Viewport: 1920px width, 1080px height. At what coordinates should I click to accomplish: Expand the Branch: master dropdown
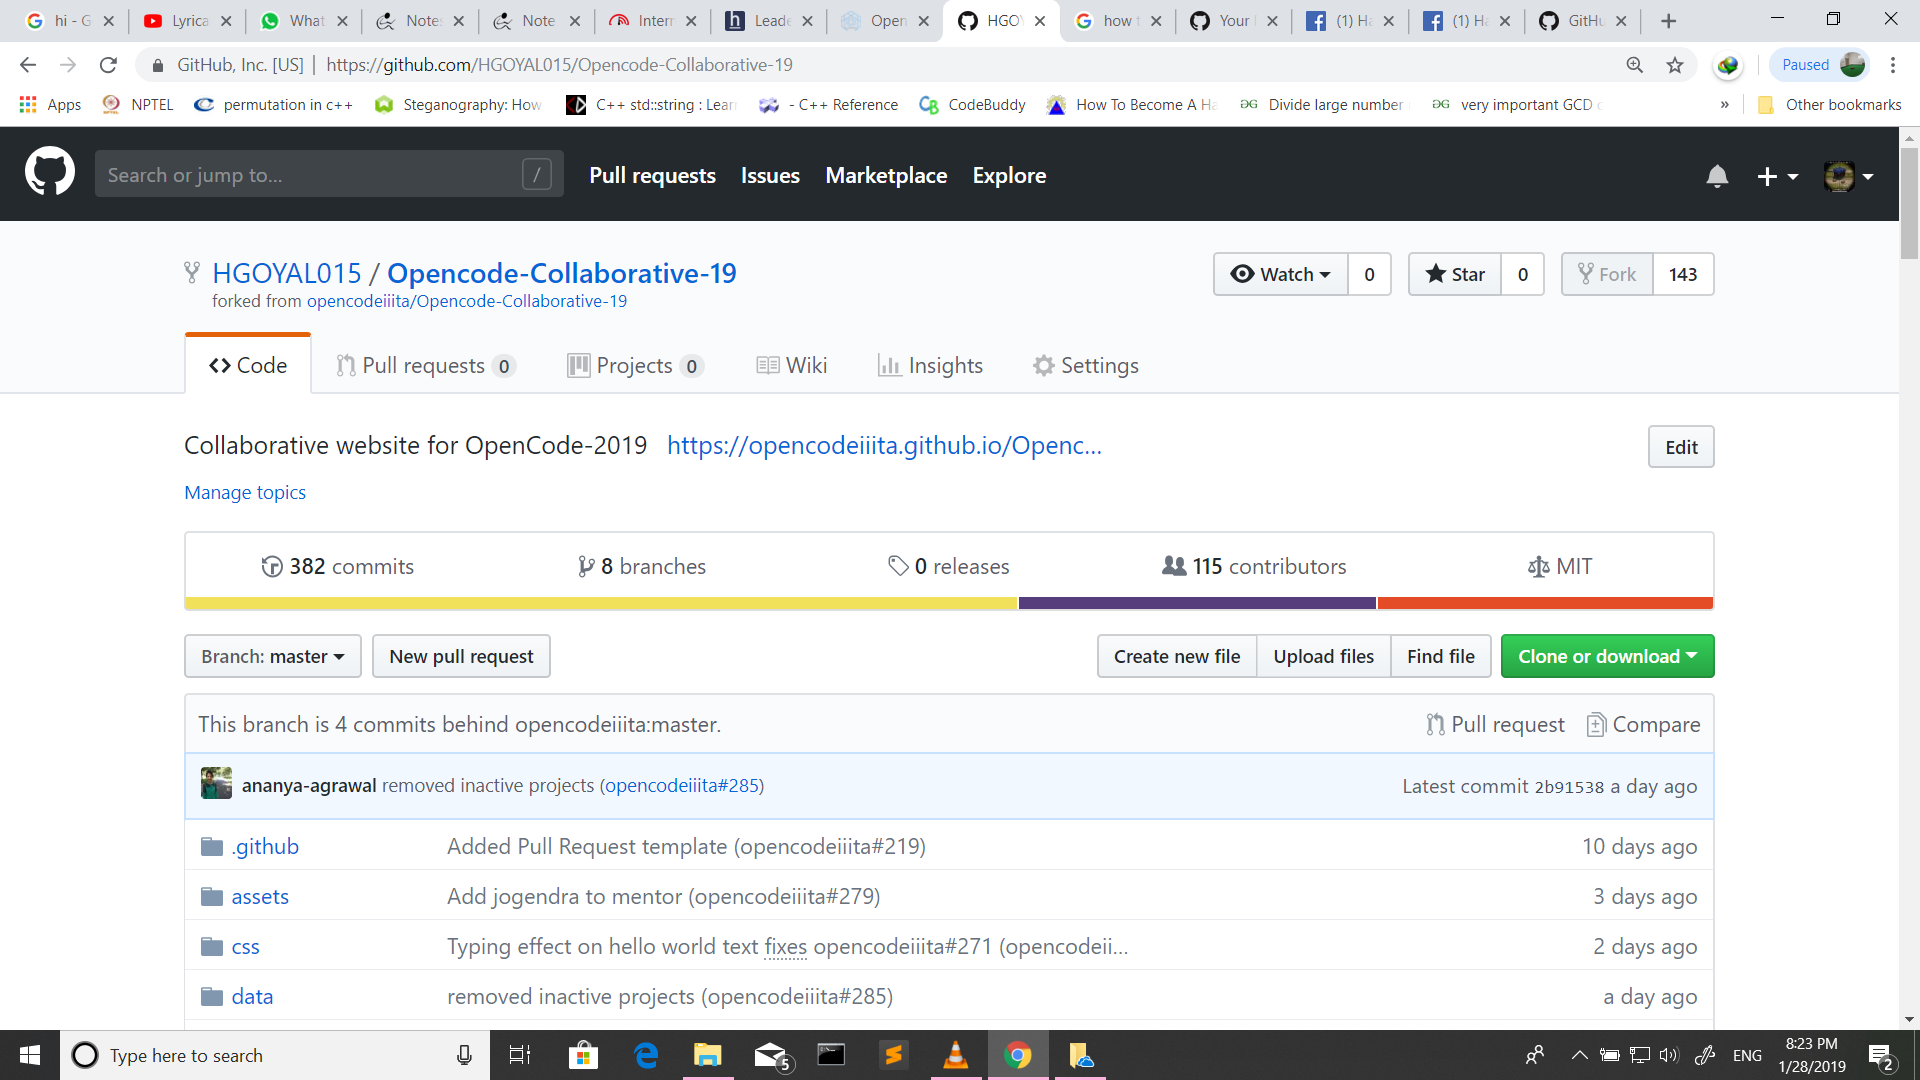(272, 657)
